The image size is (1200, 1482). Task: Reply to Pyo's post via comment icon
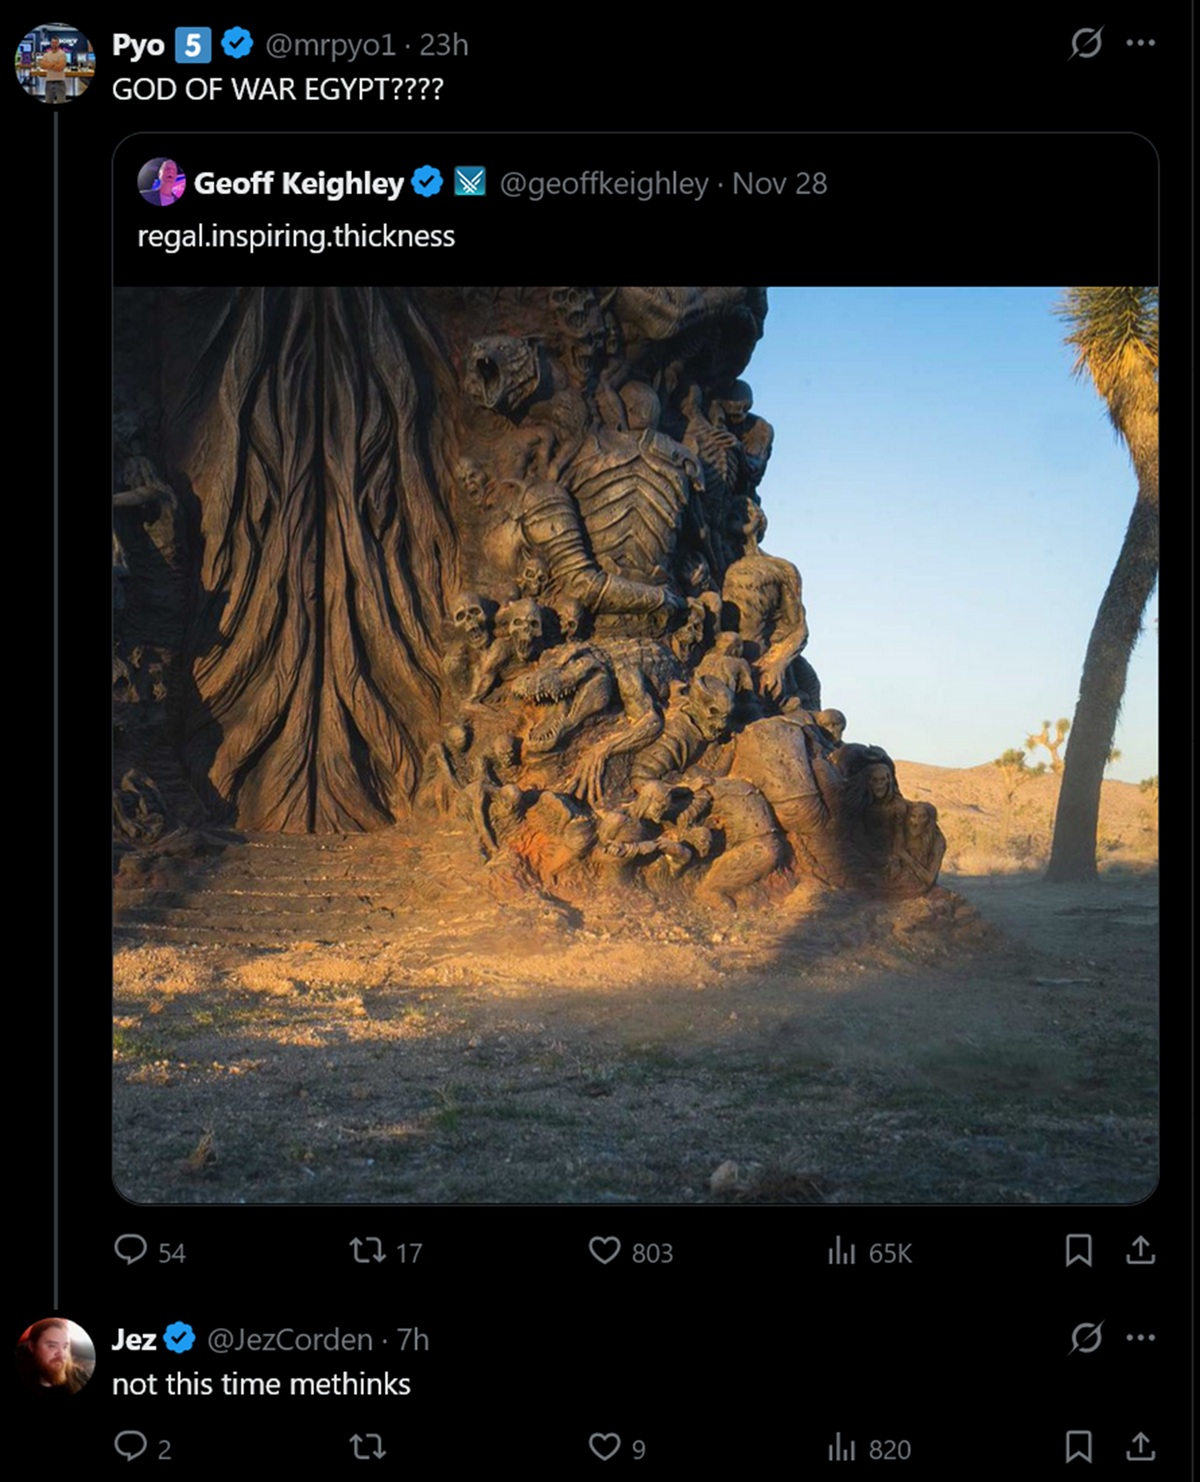pyautogui.click(x=131, y=1250)
